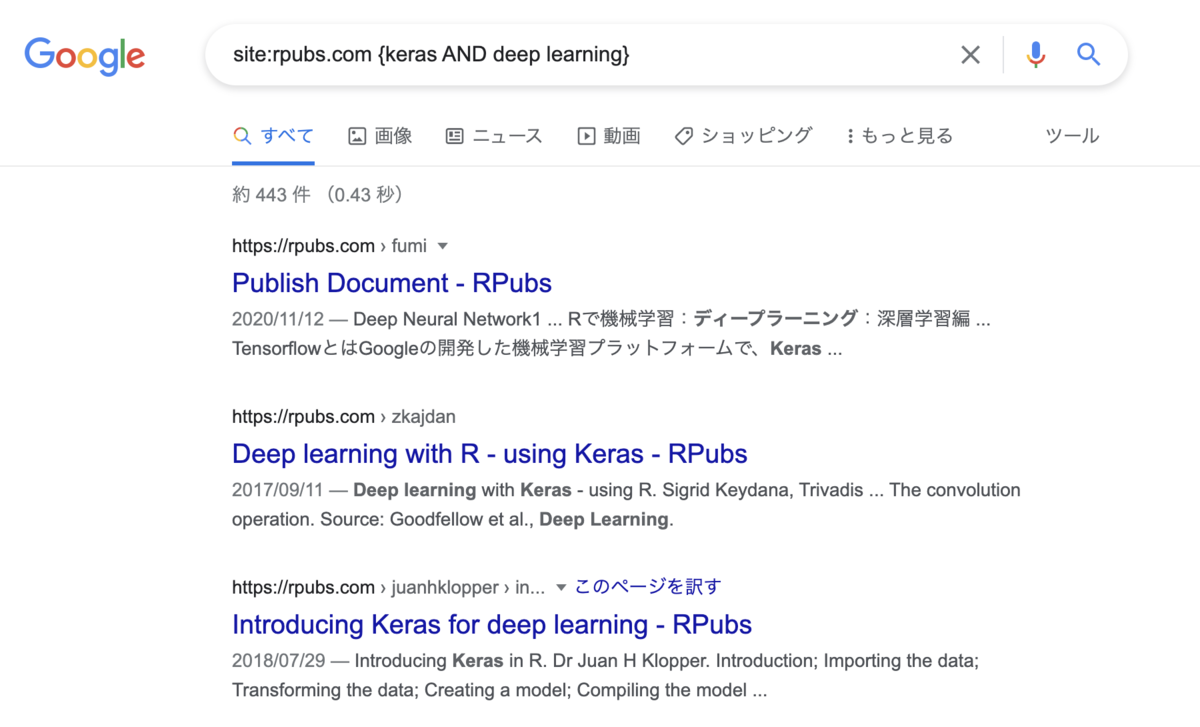Switch to the 動画 tab

609,136
